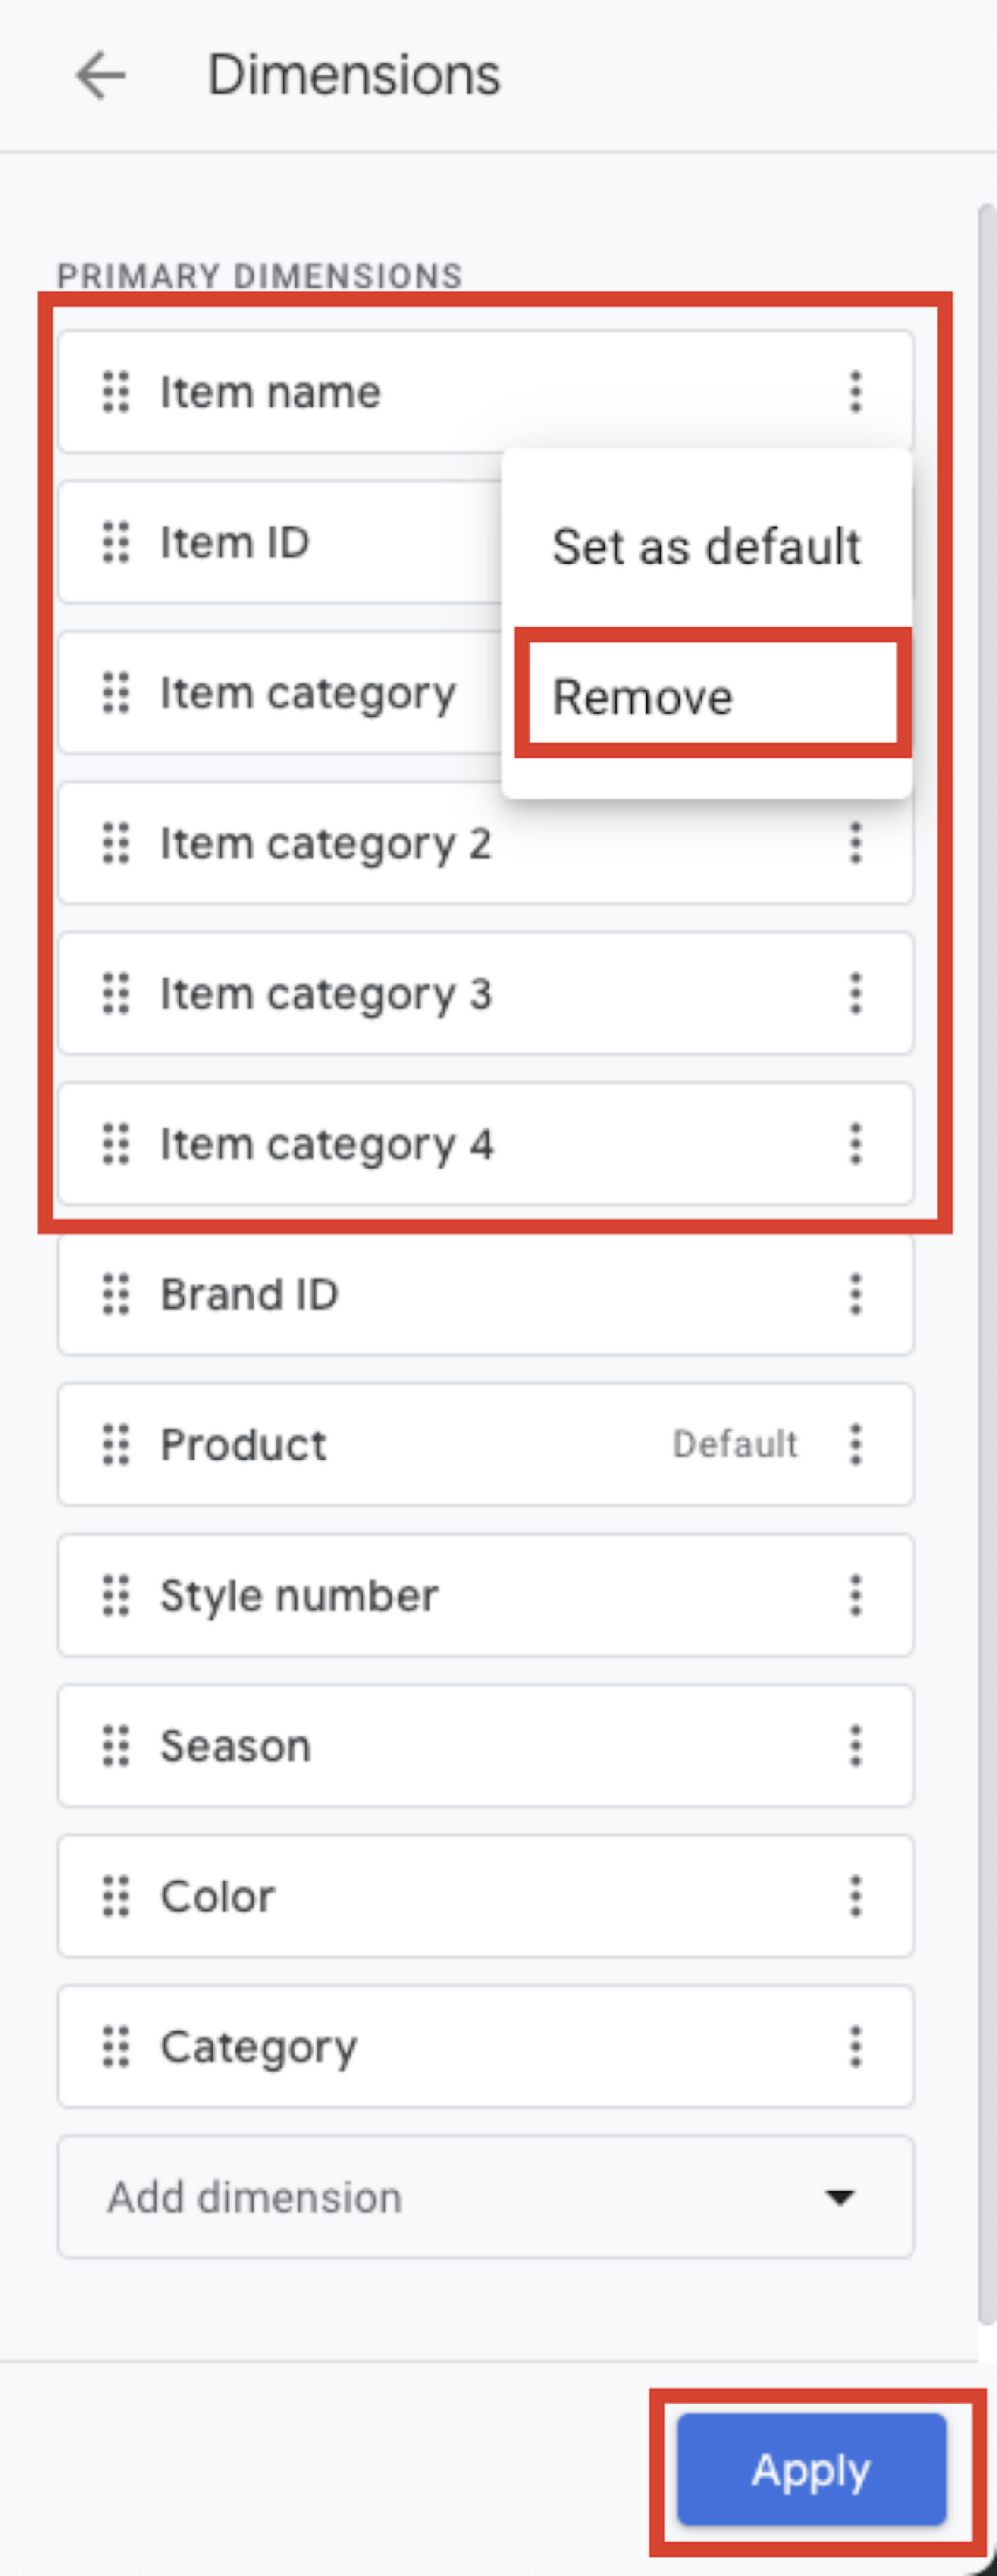Image resolution: width=997 pixels, height=2576 pixels.
Task: Open three-dot menu for Item category 4
Action: tap(855, 1144)
